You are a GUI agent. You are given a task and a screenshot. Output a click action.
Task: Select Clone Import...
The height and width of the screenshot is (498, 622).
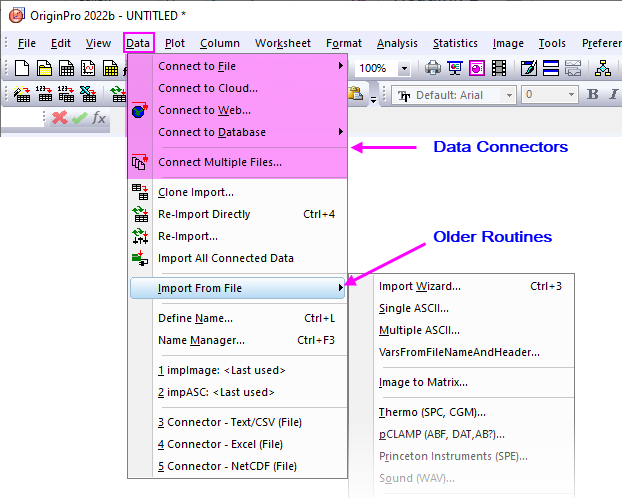point(237,192)
